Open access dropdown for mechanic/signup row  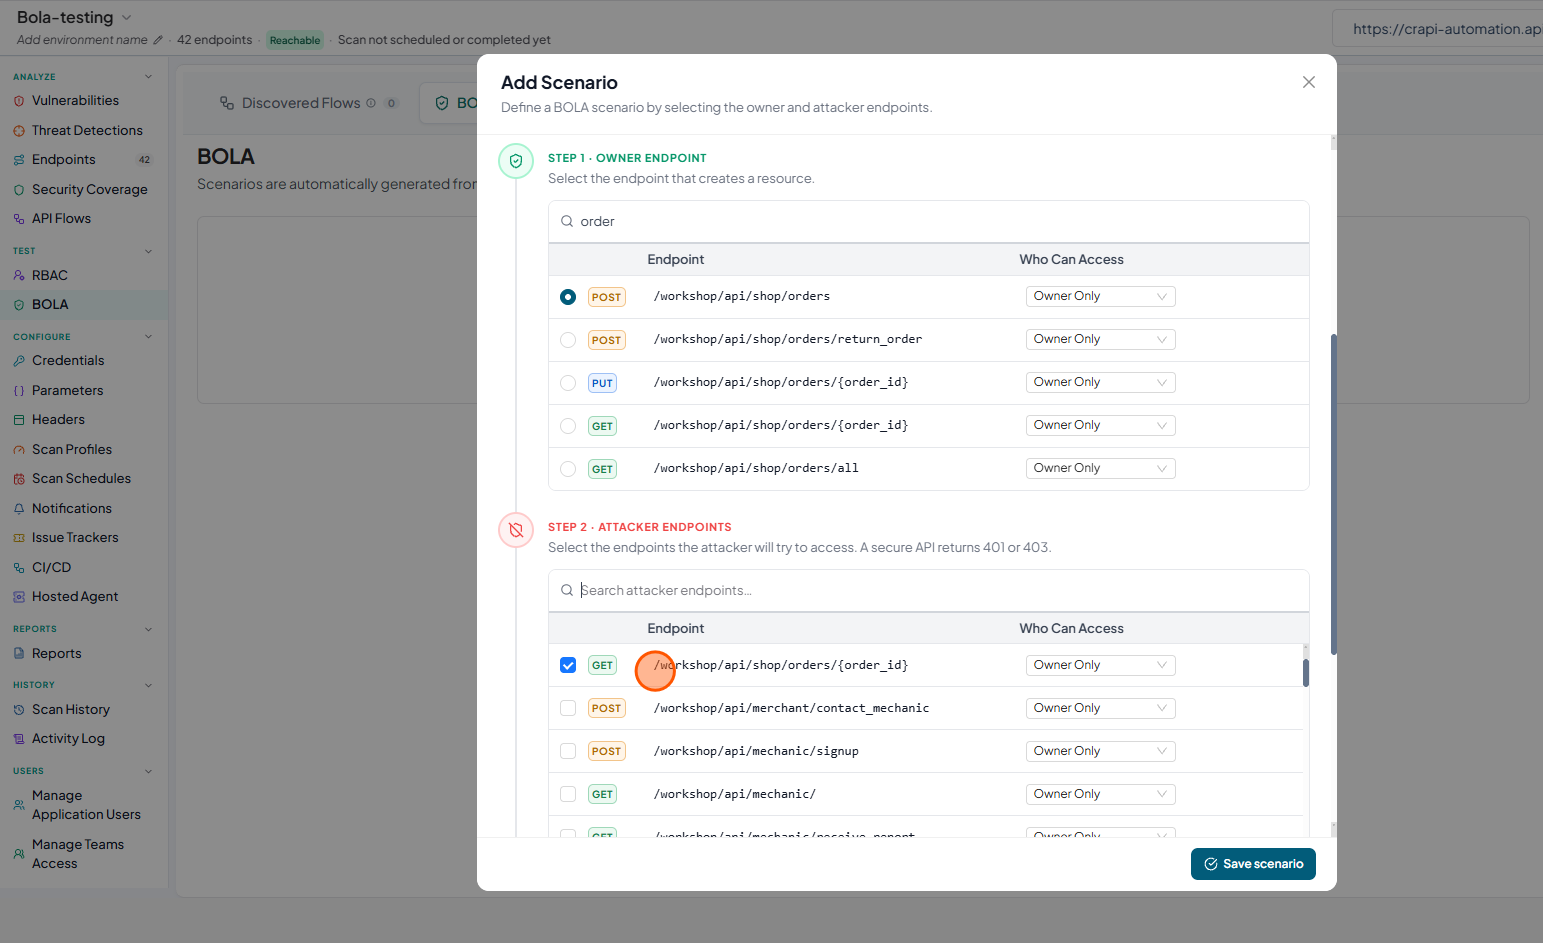tap(1100, 752)
